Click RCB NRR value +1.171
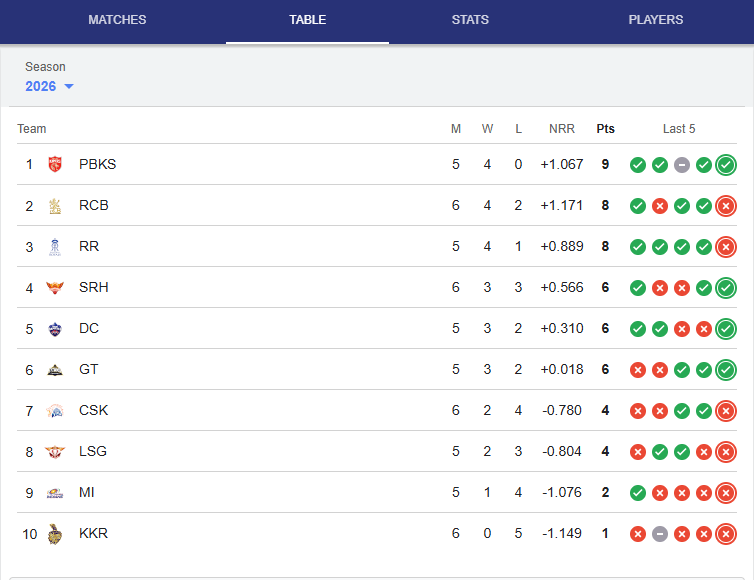The image size is (754, 580). pyautogui.click(x=562, y=205)
